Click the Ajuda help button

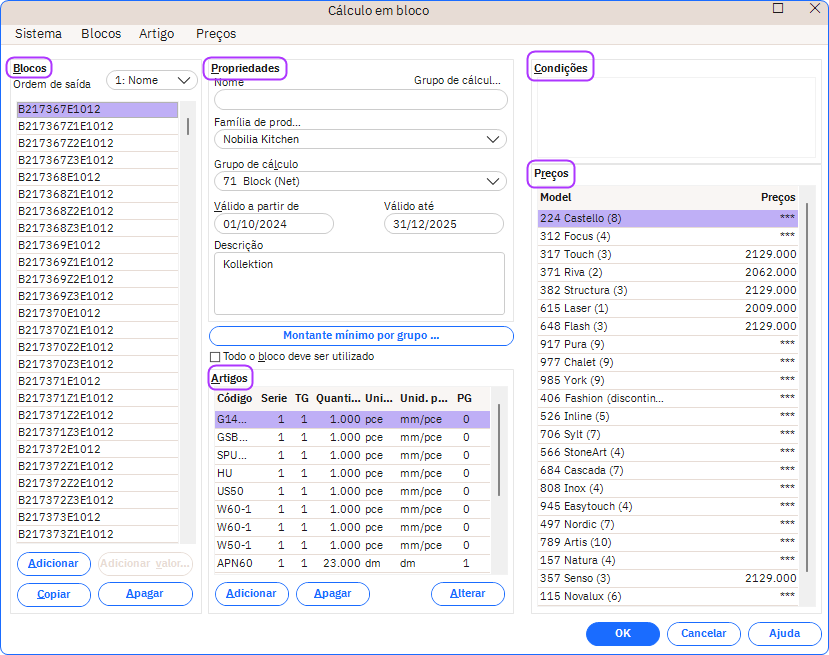click(784, 633)
